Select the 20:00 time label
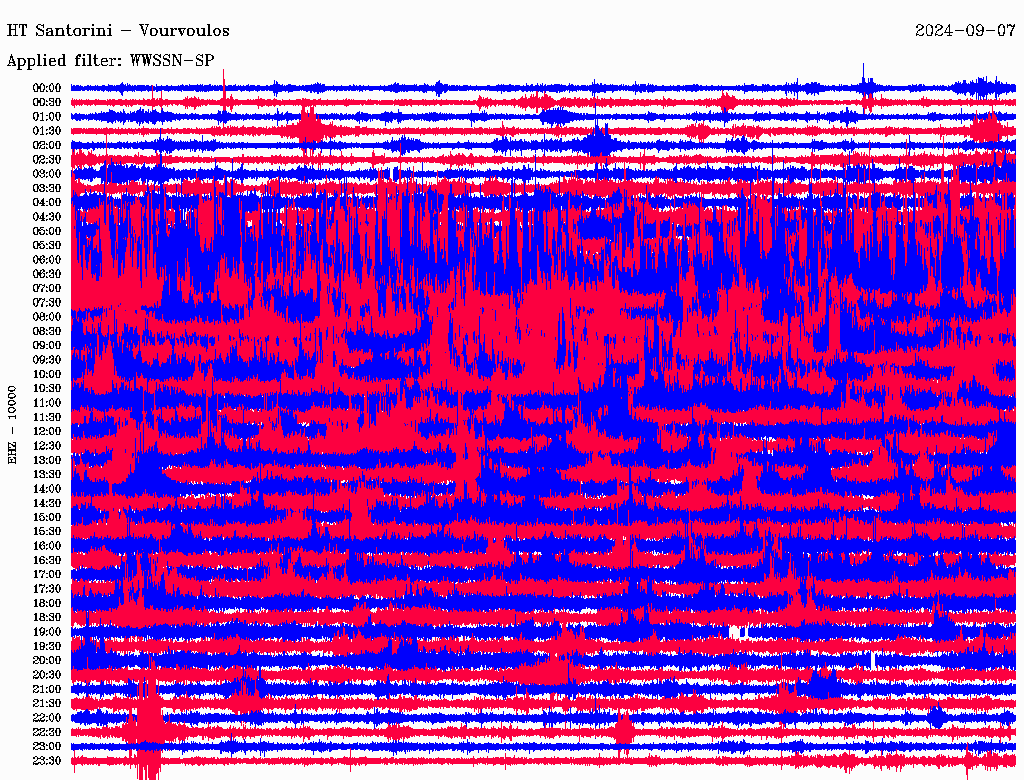The height and width of the screenshot is (780, 1024). pos(47,660)
